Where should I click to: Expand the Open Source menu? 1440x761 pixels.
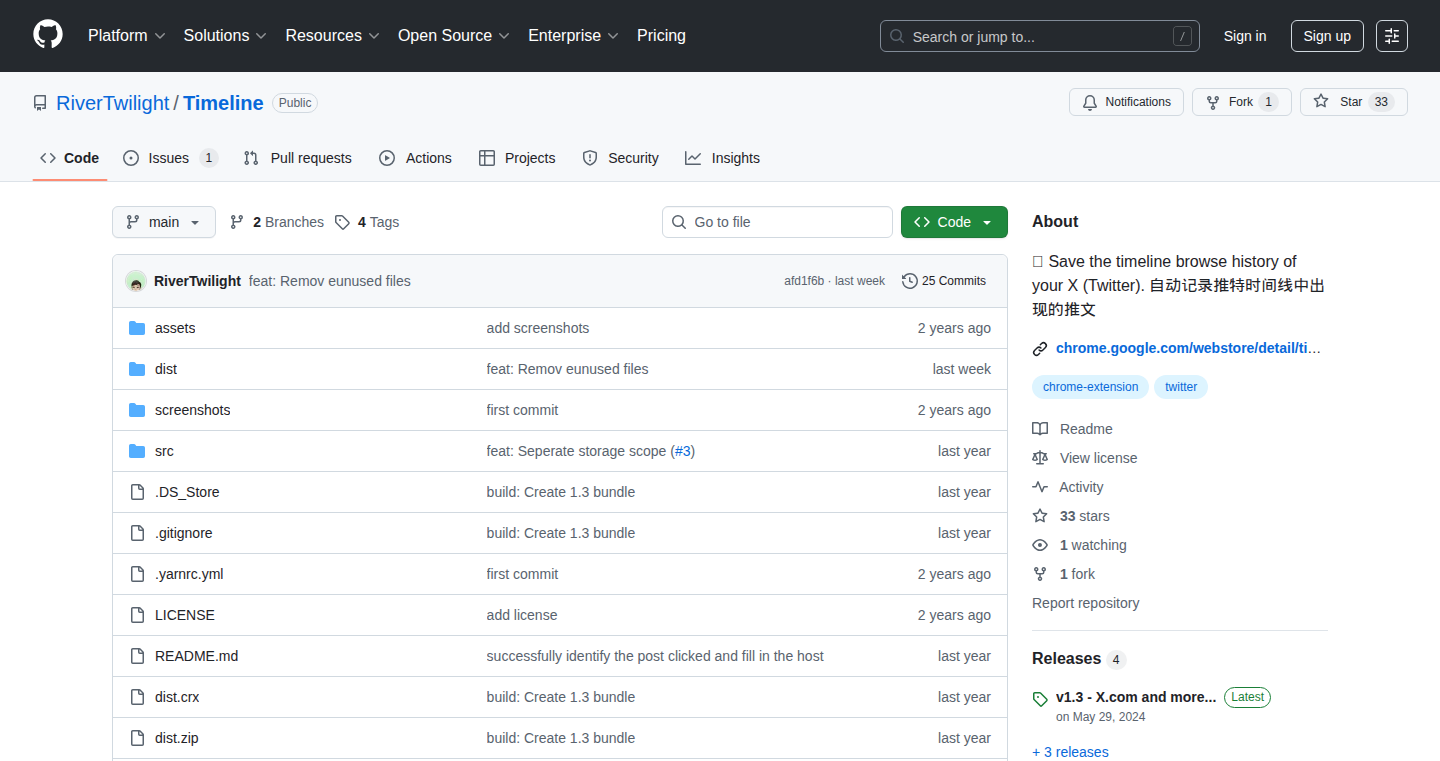[454, 35]
